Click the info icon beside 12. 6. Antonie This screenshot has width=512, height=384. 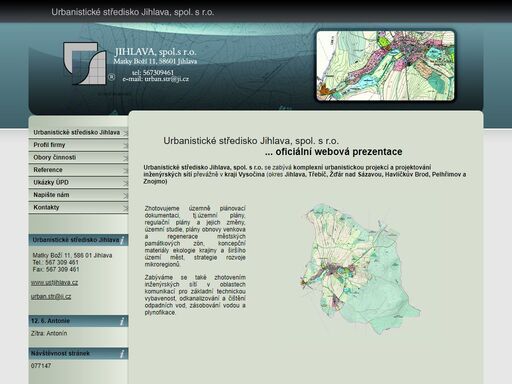point(122,321)
